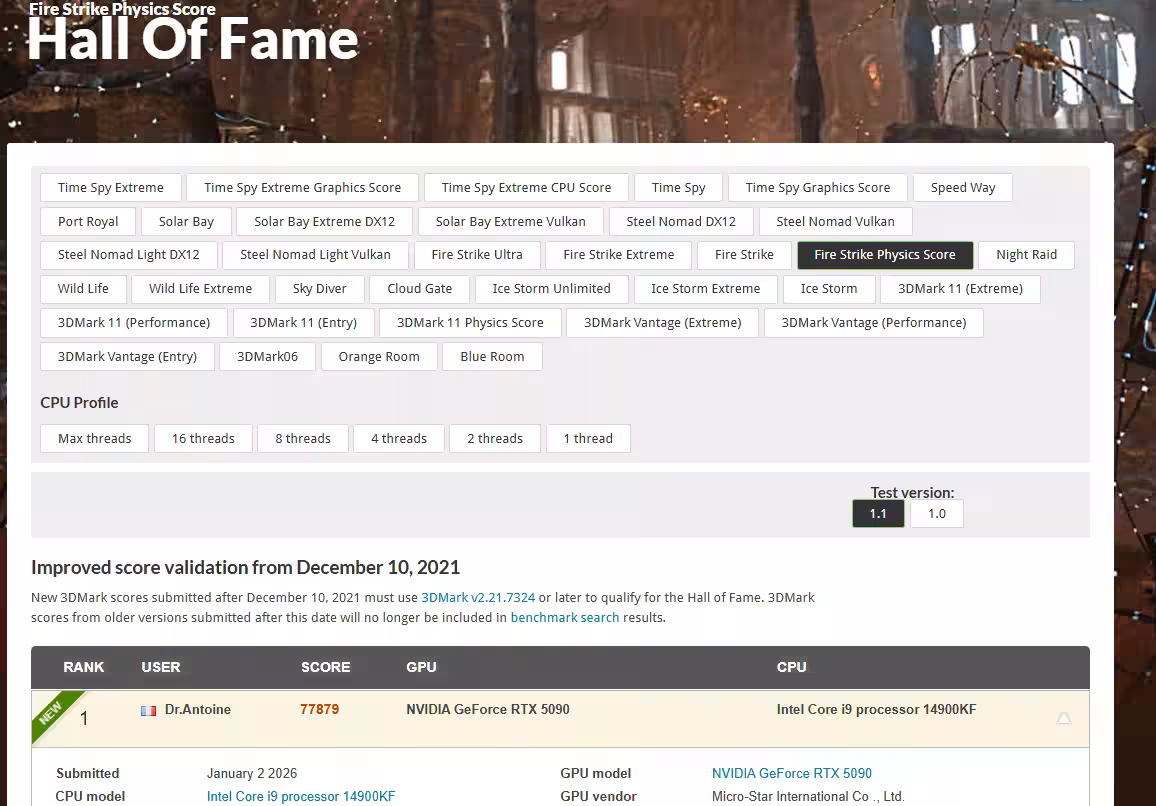Select test version 1.1
Viewport: 1156px width, 806px height.
(877, 514)
